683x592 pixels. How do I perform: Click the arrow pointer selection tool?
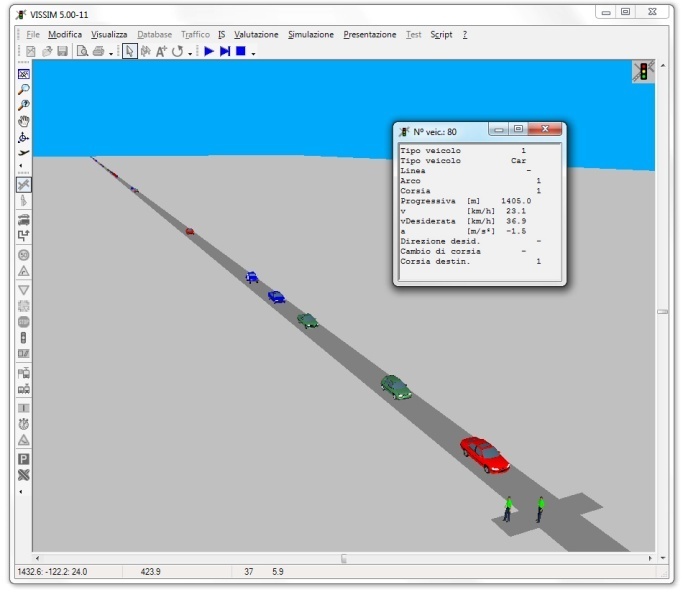[x=130, y=51]
